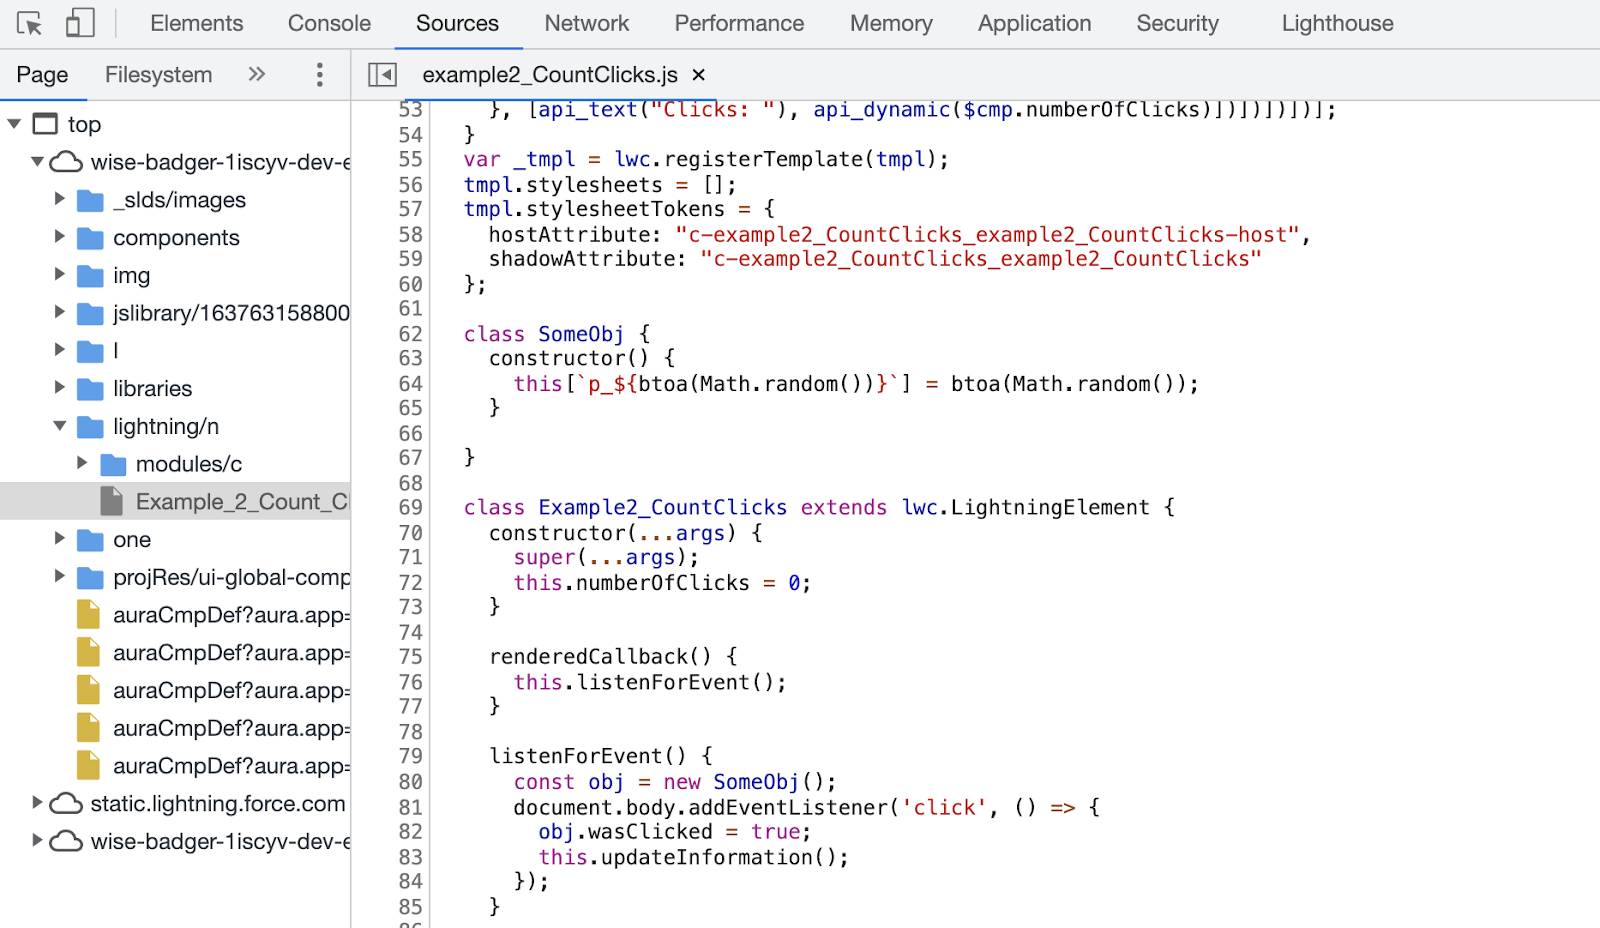Close the example2_CountClicks.js file tab
This screenshot has height=928, width=1600.
coord(699,74)
